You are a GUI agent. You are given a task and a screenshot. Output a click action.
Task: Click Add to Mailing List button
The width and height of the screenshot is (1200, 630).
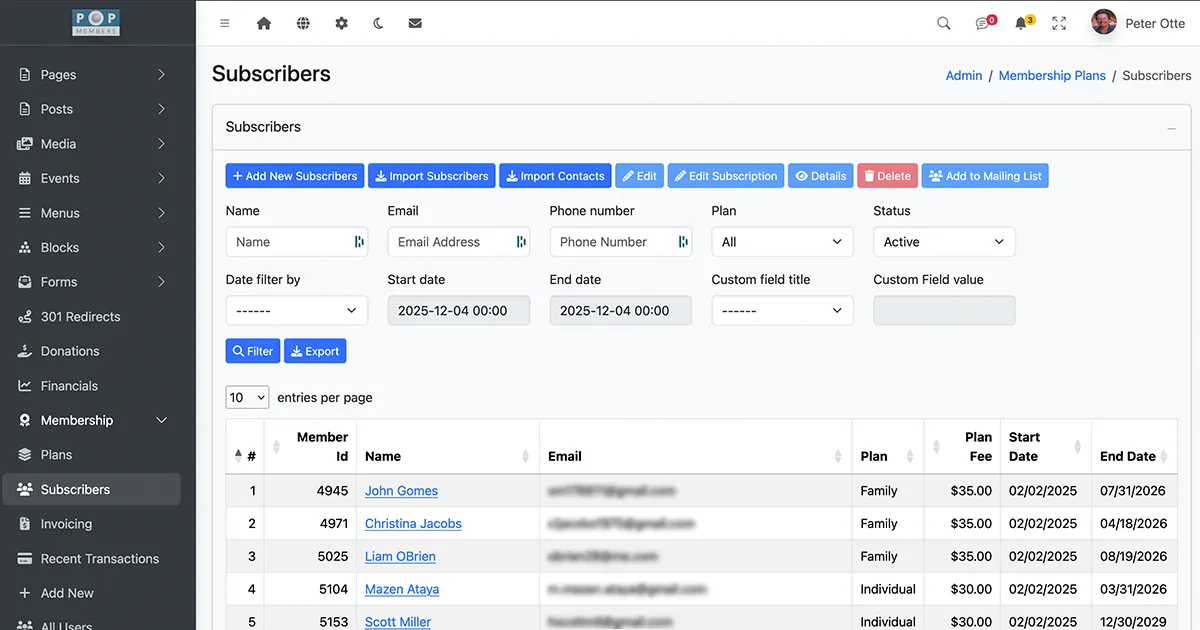[985, 176]
